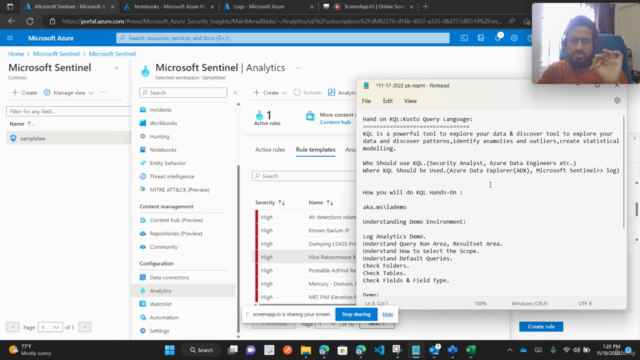
Task: Open Notepad Edit menu
Action: point(388,101)
